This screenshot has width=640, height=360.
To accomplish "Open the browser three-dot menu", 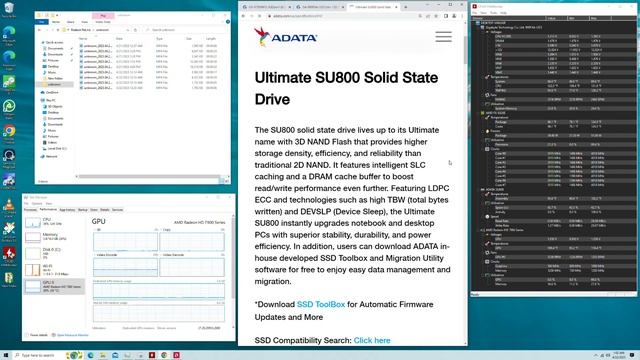I will point(462,16).
